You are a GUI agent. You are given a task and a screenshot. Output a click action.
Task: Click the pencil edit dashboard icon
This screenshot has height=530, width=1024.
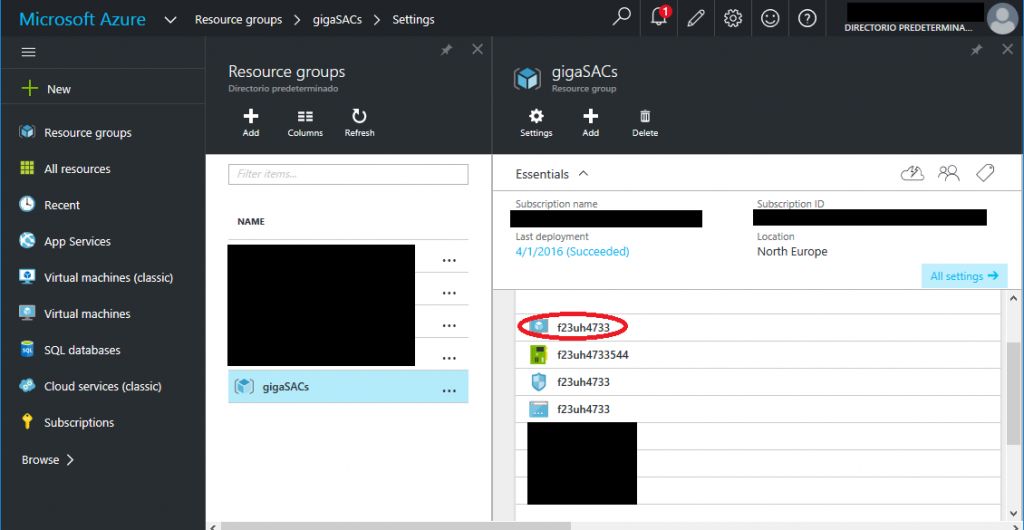pyautogui.click(x=696, y=18)
